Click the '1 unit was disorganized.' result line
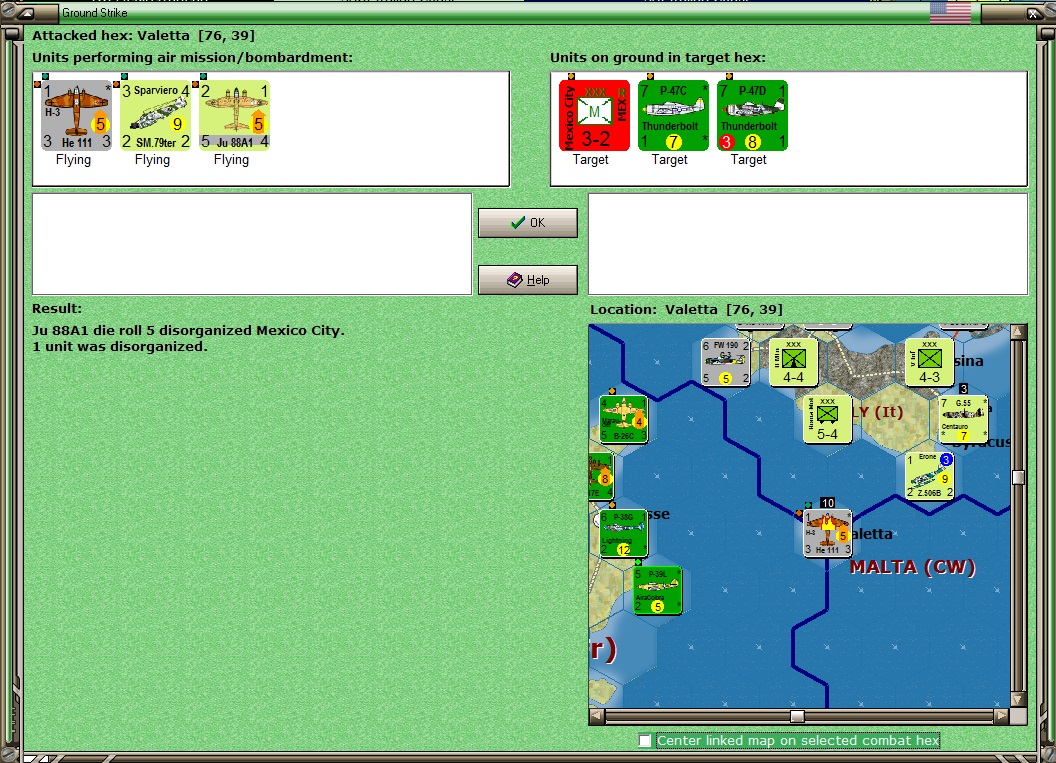This screenshot has height=763, width=1056. point(120,347)
